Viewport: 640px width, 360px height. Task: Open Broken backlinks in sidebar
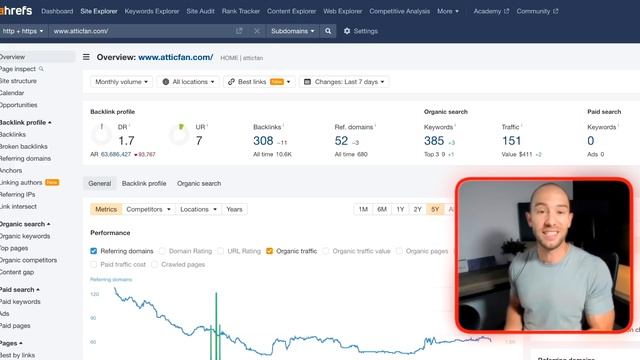[x=24, y=147]
